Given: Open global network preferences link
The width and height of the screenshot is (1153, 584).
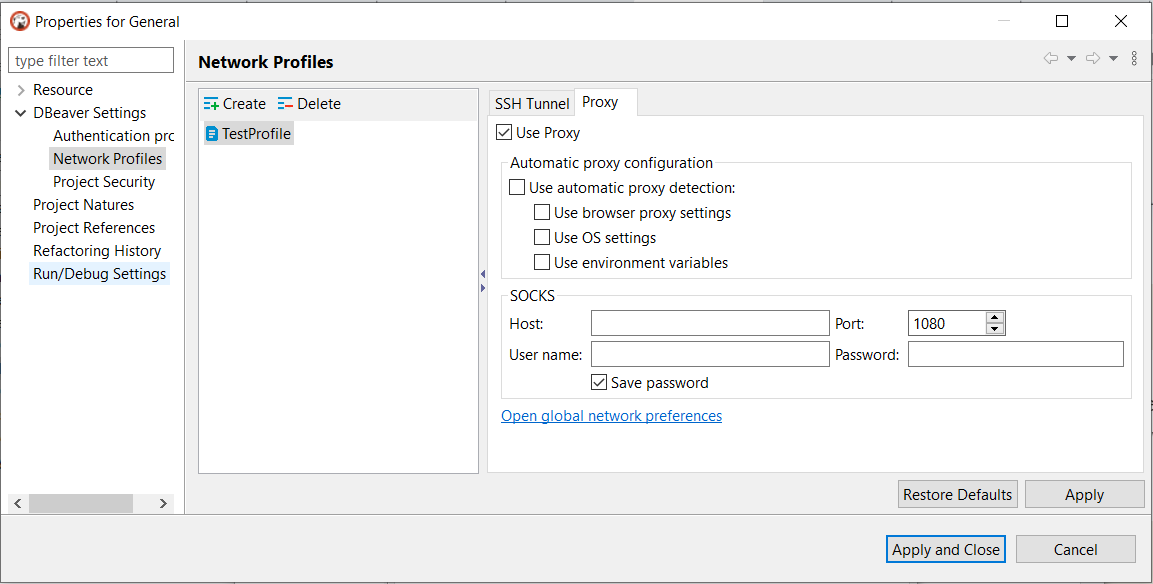Looking at the screenshot, I should [611, 415].
